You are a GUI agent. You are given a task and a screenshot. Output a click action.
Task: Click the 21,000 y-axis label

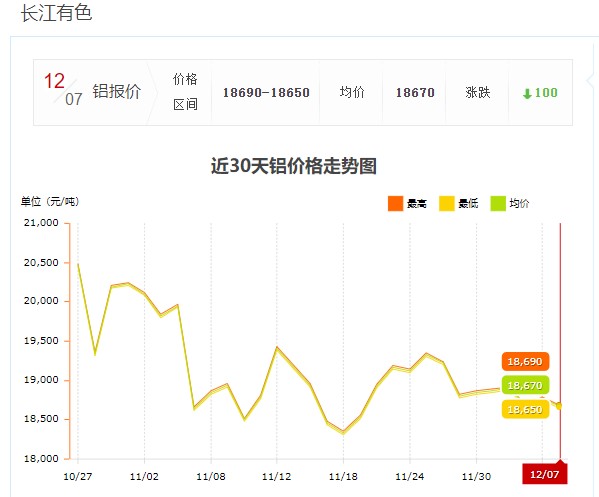(41, 223)
